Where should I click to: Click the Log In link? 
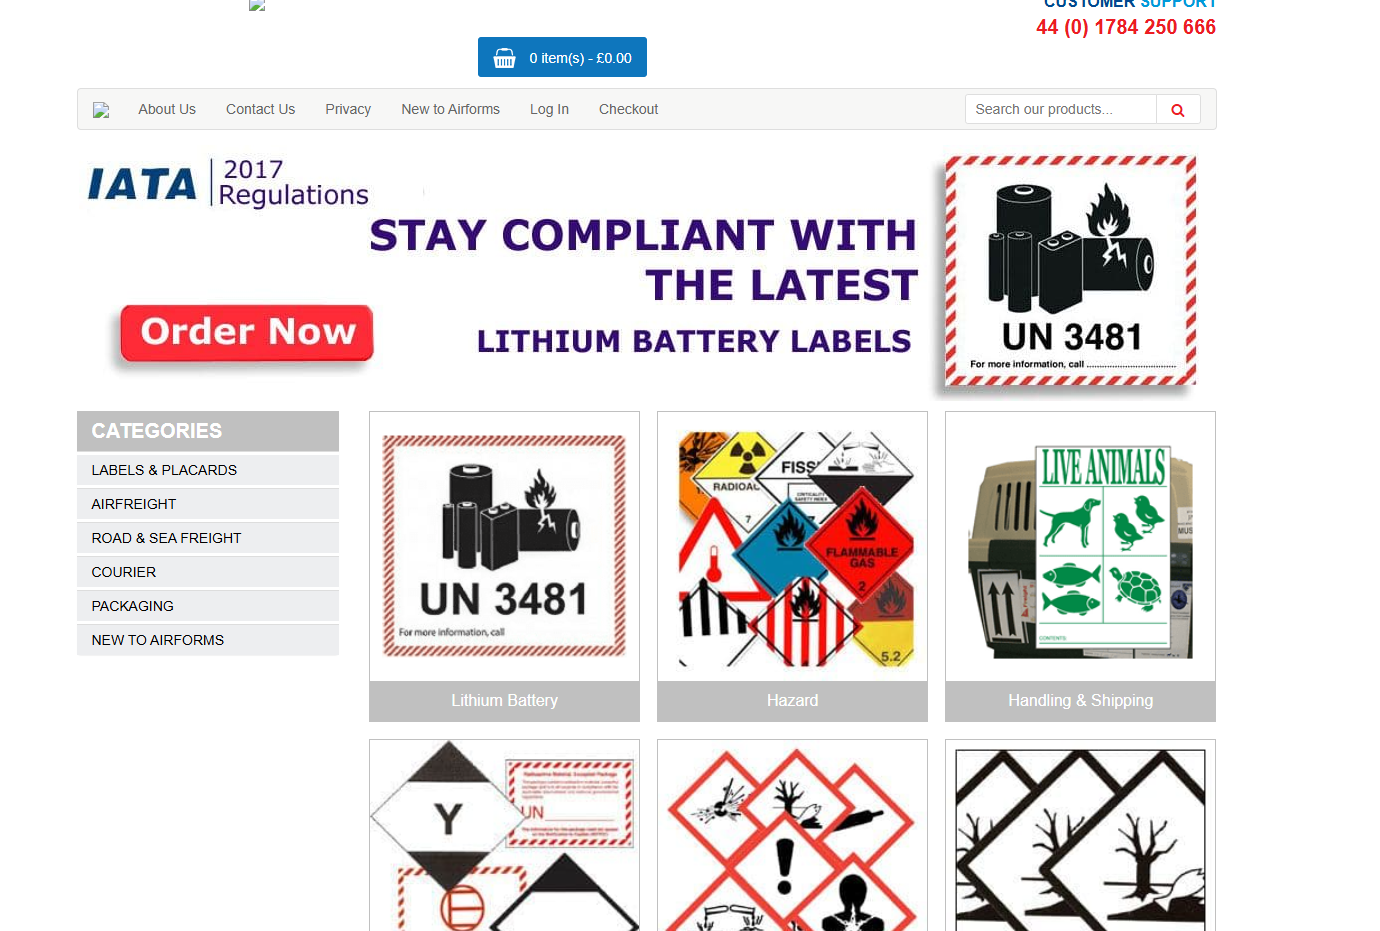point(549,110)
